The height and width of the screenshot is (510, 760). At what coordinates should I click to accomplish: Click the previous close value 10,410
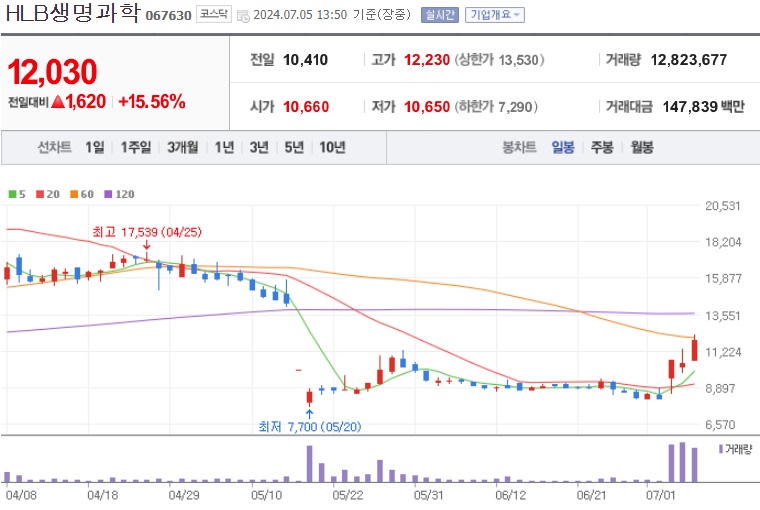305,60
